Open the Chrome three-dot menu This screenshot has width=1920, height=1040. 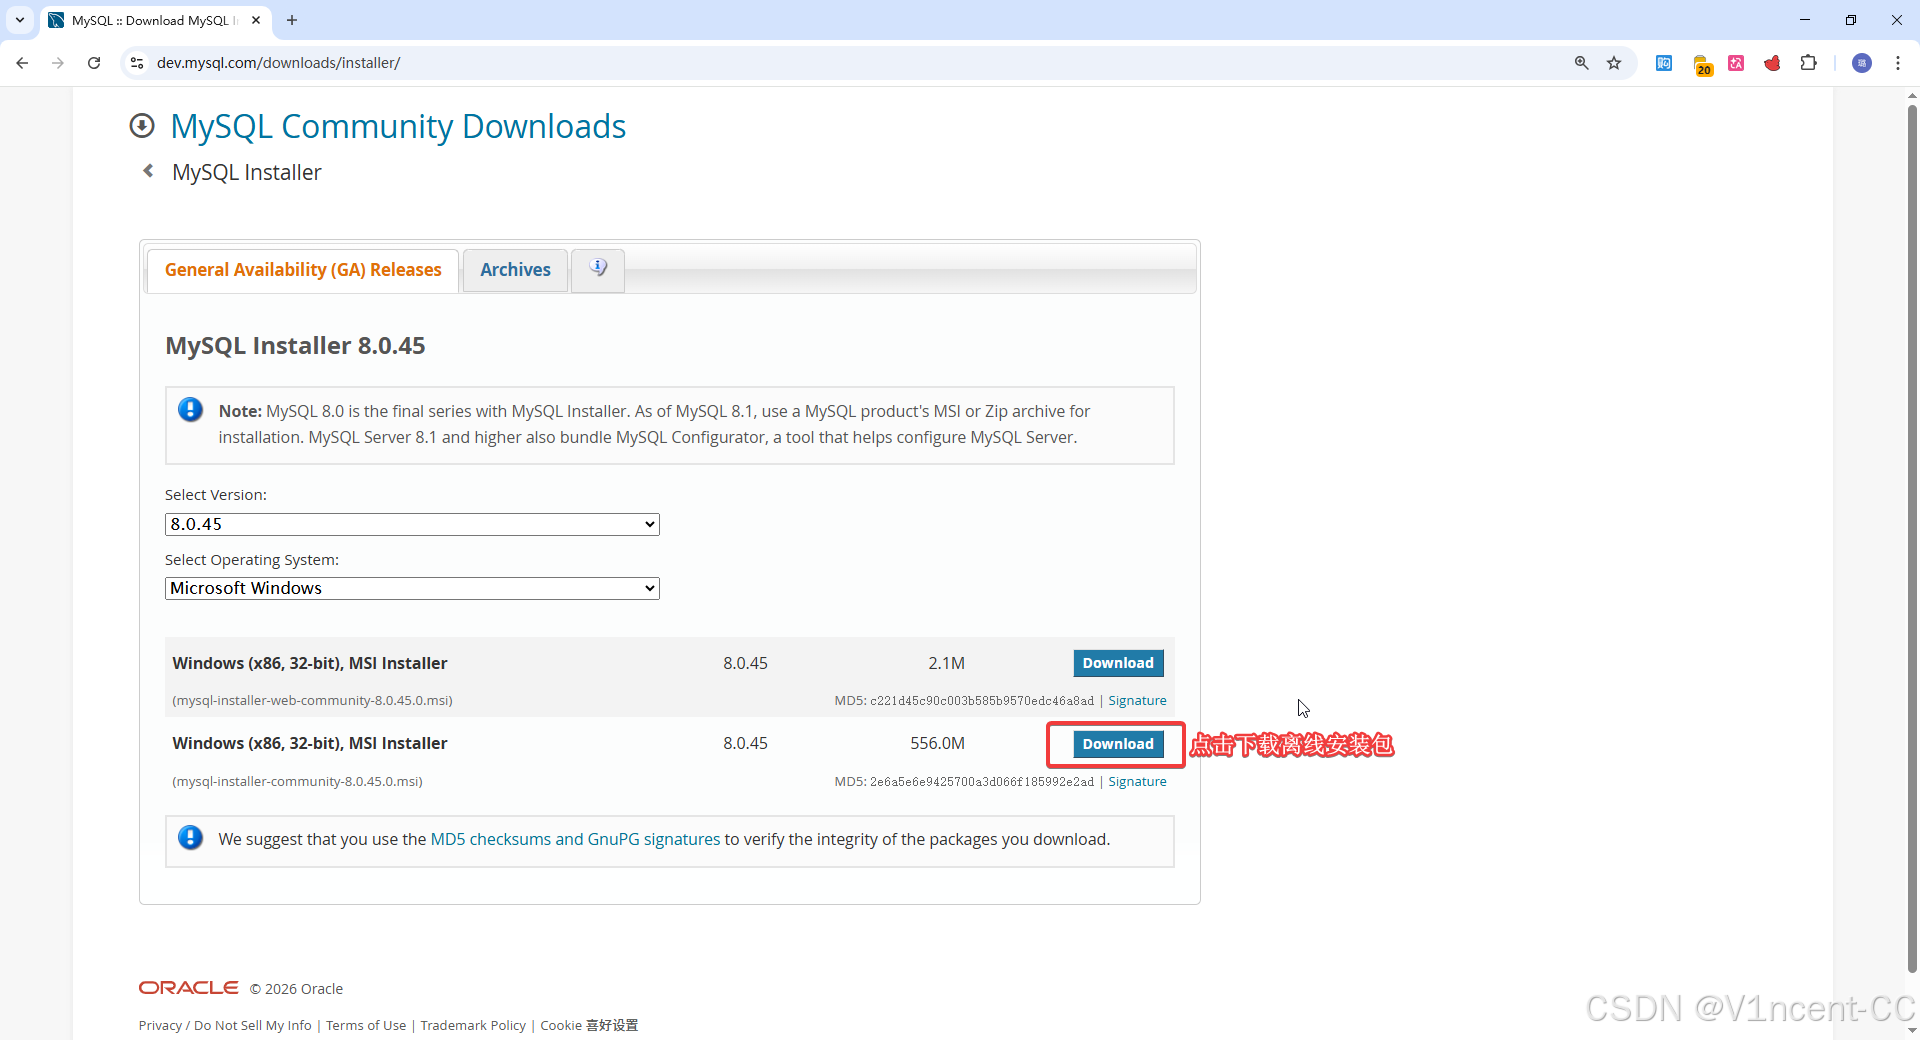click(1898, 63)
